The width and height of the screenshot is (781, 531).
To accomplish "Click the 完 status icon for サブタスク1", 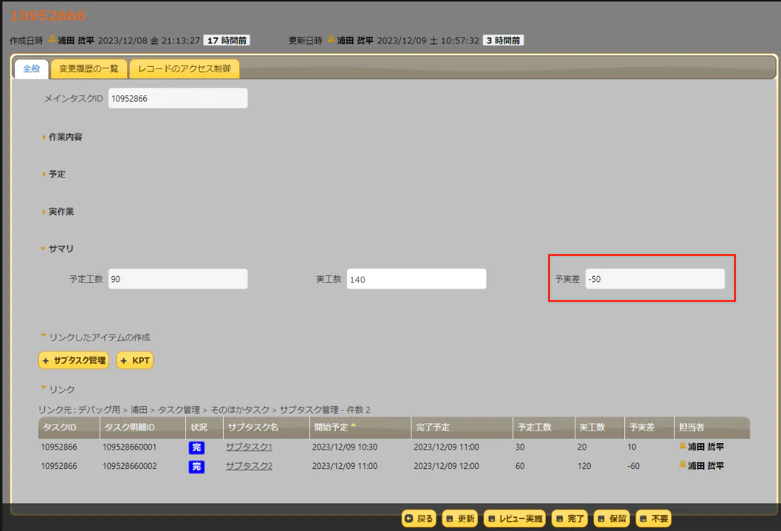I will pos(197,447).
